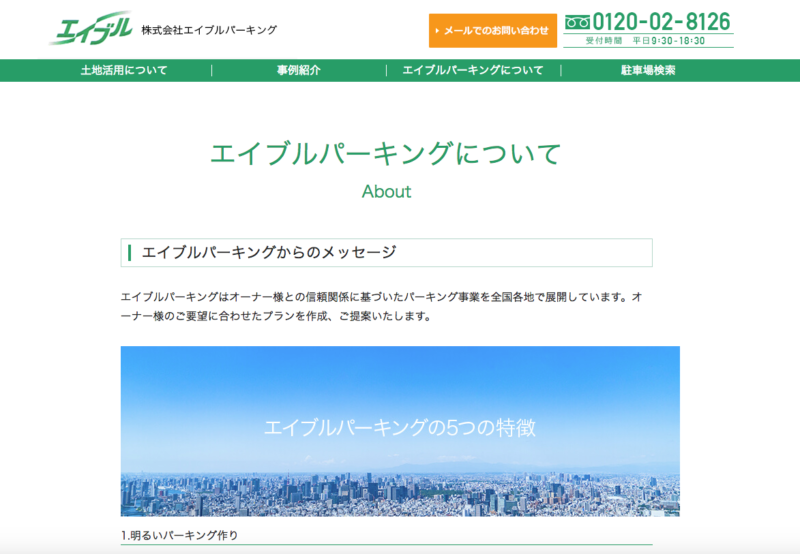The height and width of the screenshot is (554, 800).
Task: Click the エイブルパーキングについて page title
Action: coord(386,154)
